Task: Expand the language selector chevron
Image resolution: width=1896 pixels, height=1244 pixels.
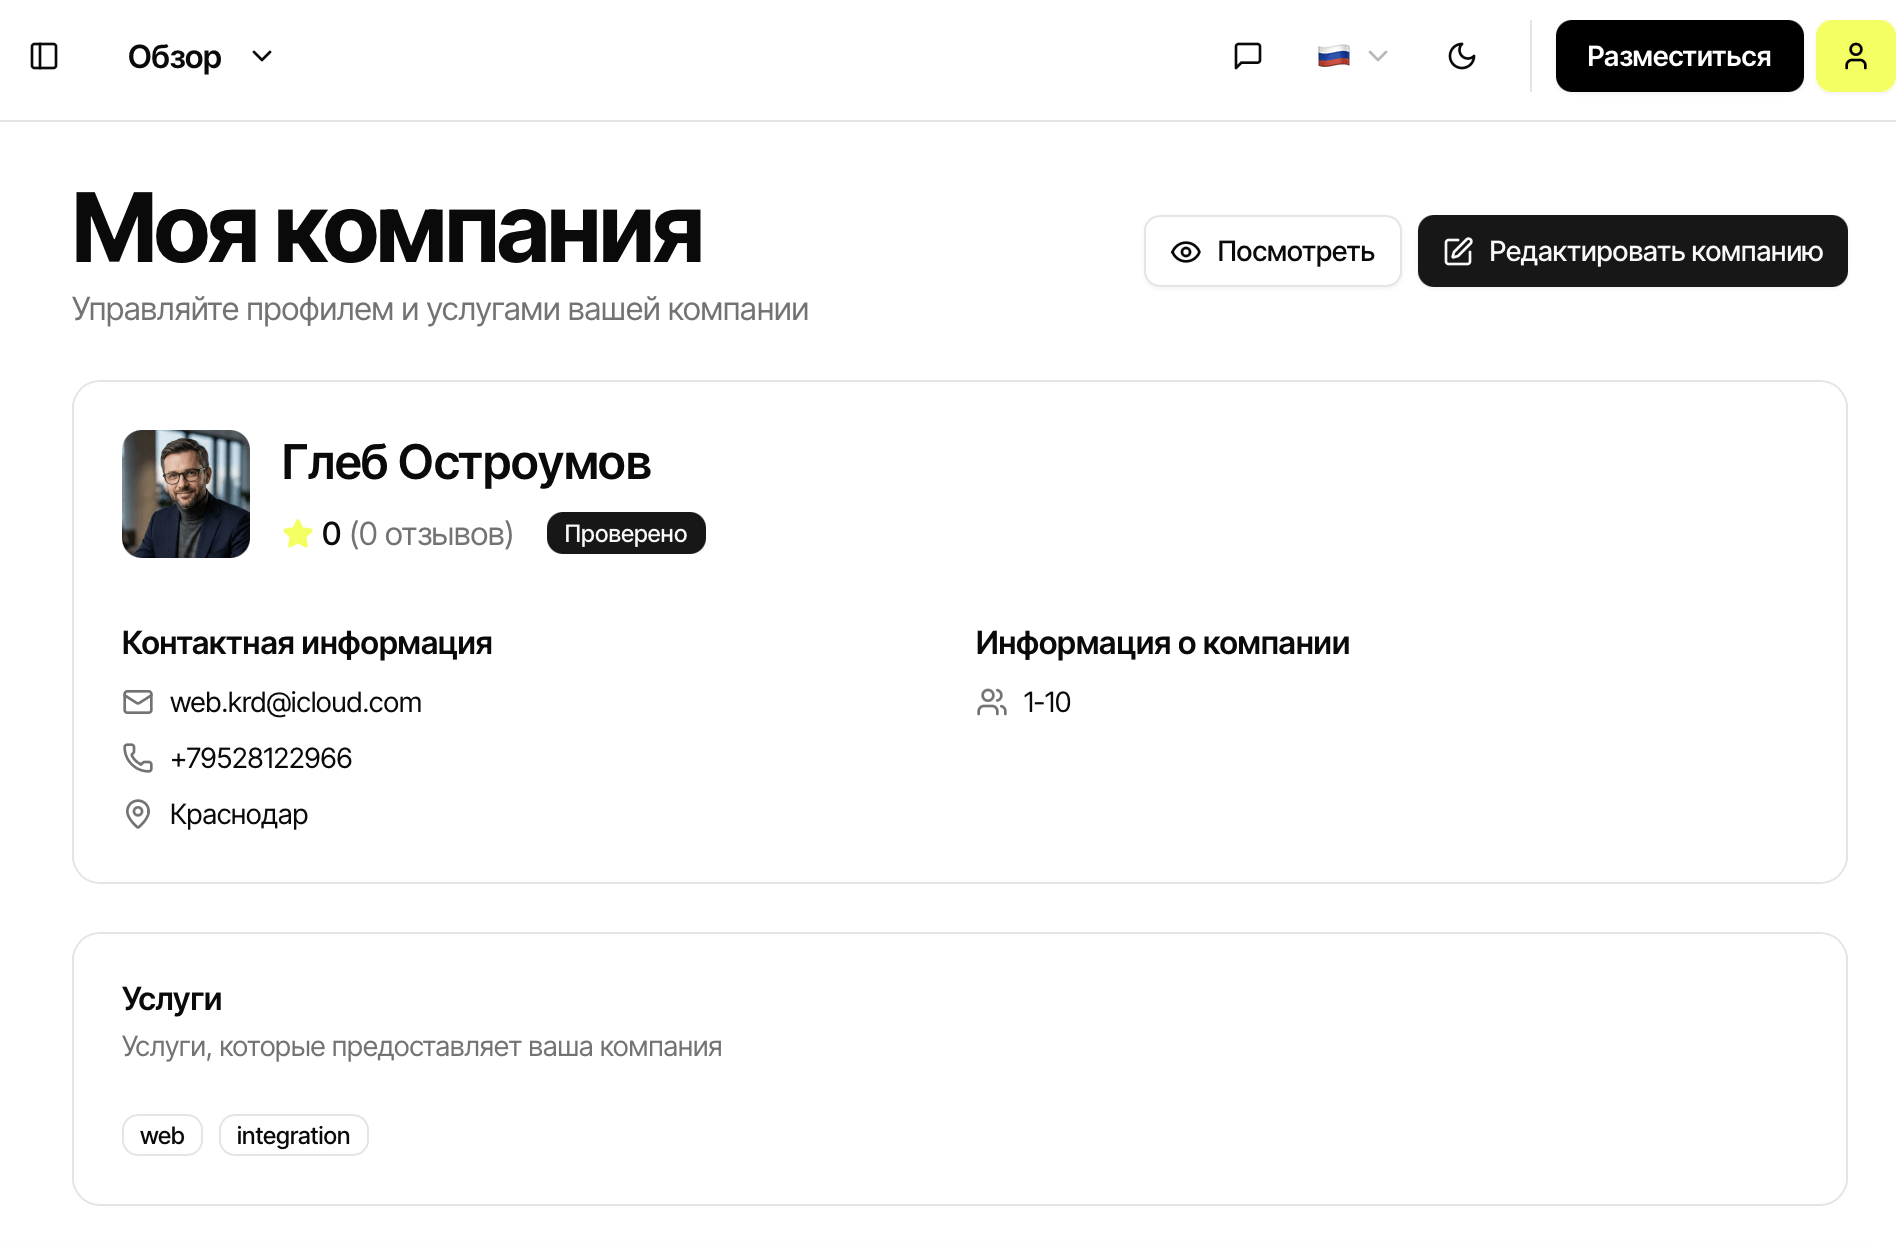Action: (x=1378, y=56)
